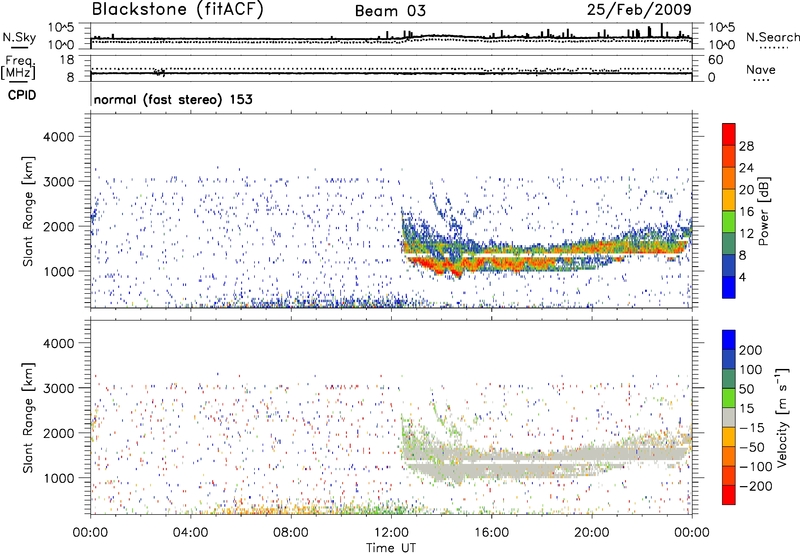
Task: Click the "200" label on Velocity colorbar
Action: 751,350
